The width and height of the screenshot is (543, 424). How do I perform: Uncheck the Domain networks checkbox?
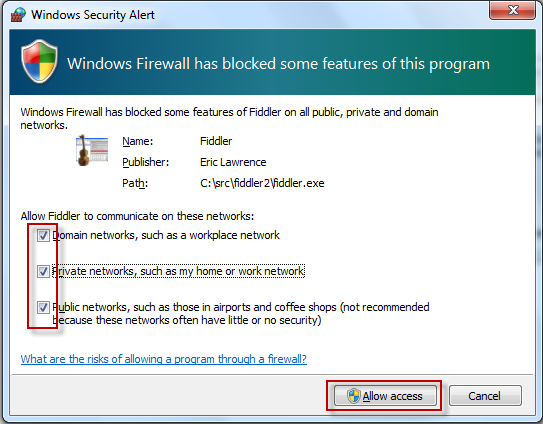tap(43, 236)
